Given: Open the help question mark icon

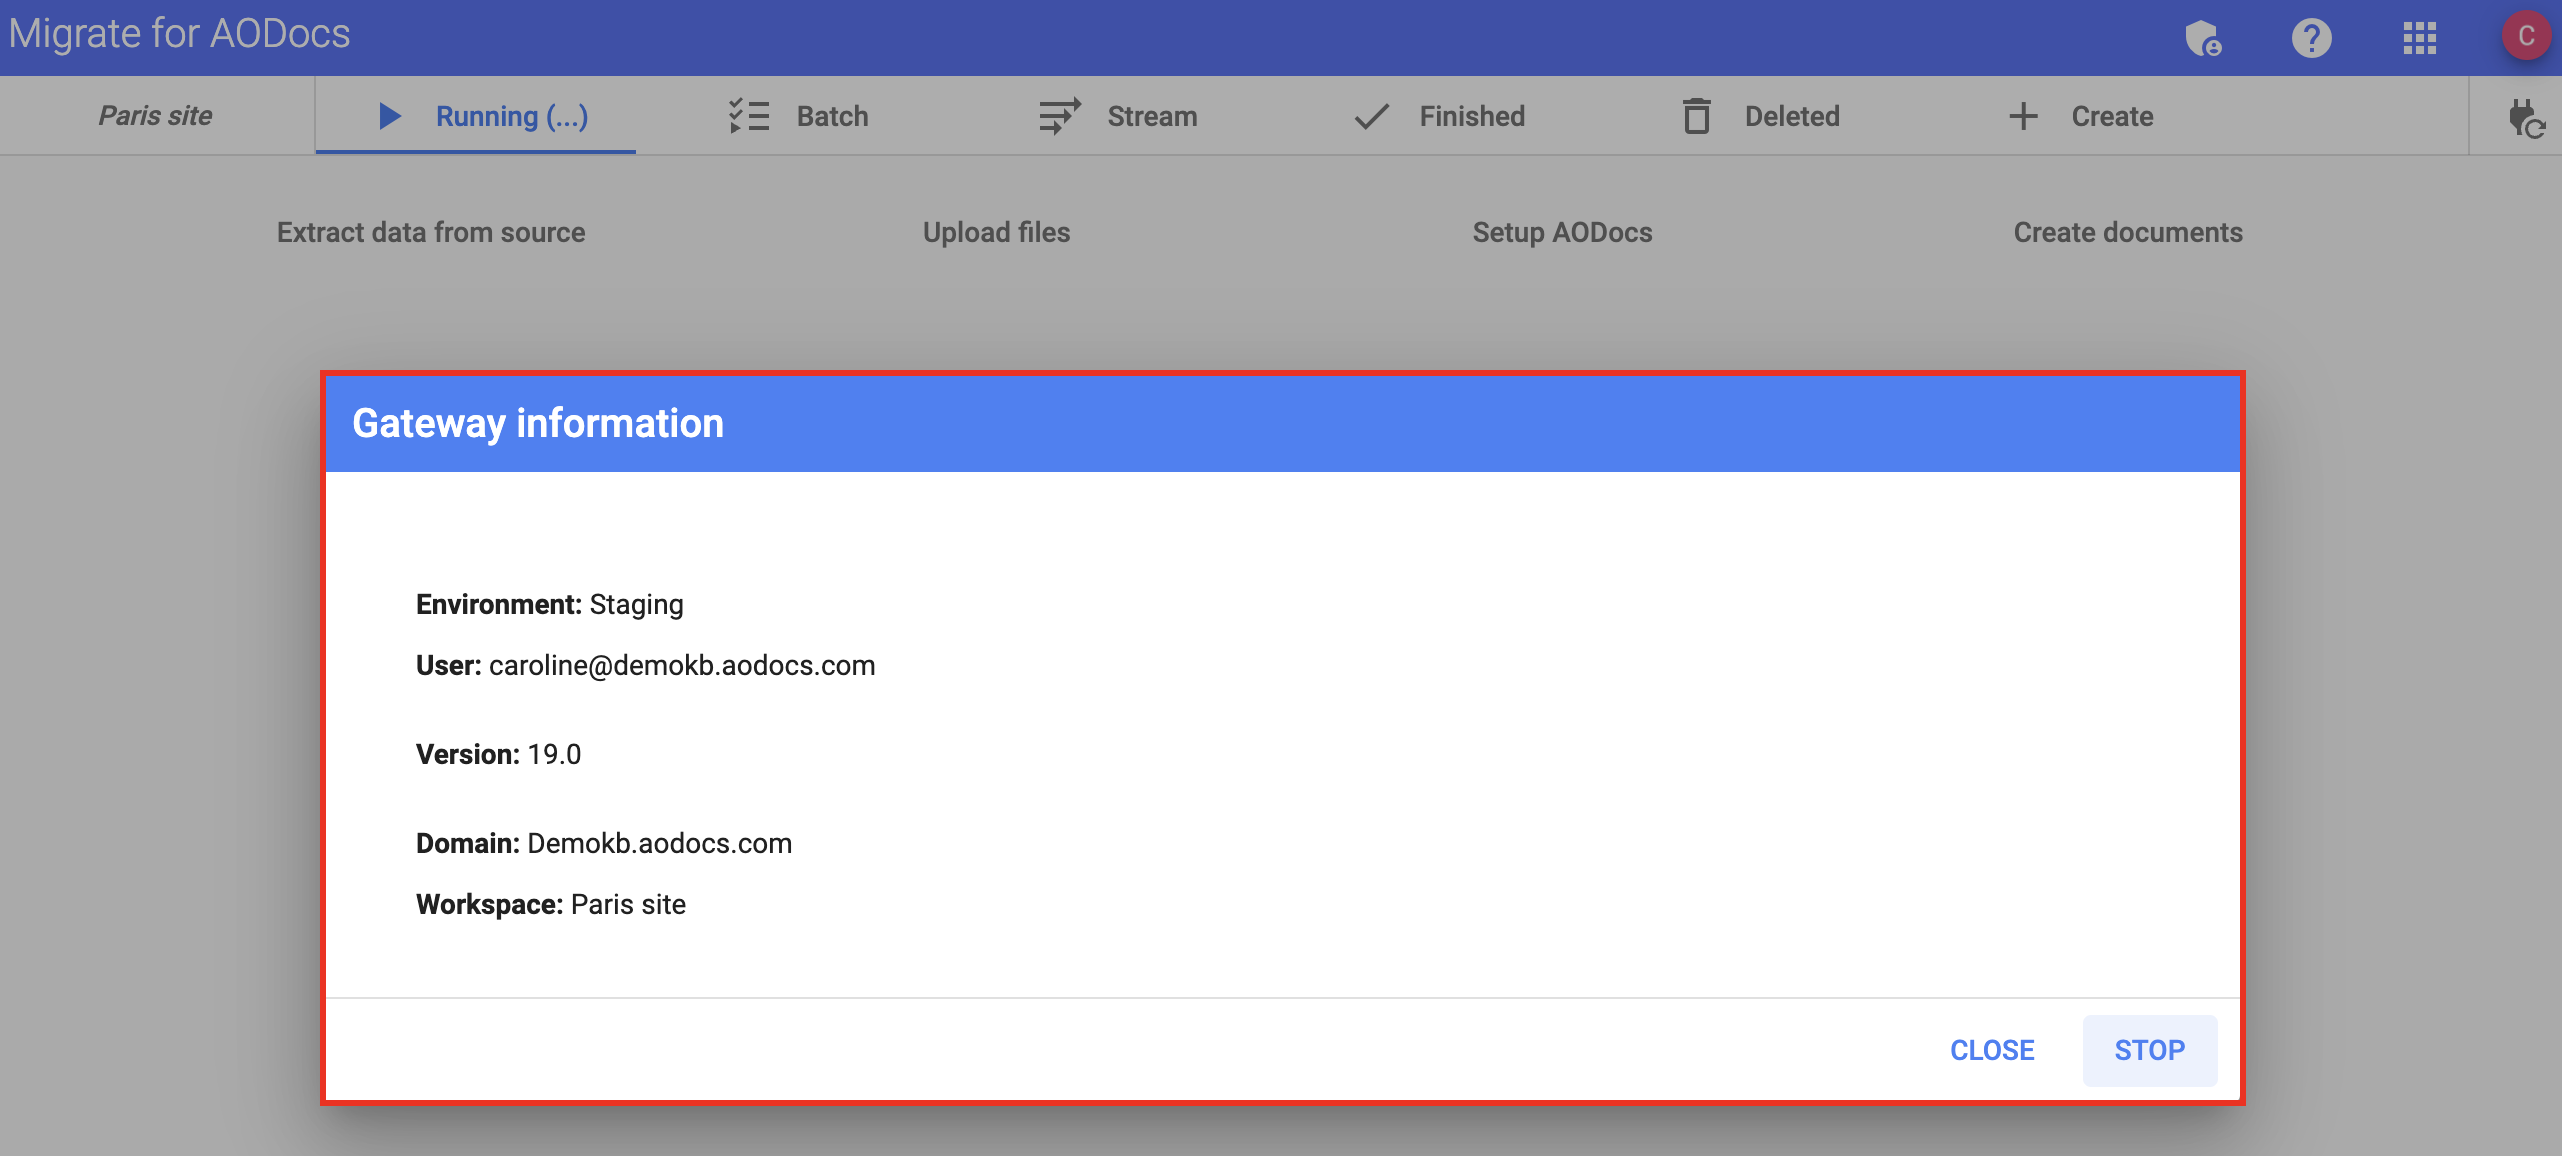Looking at the screenshot, I should tap(2311, 39).
